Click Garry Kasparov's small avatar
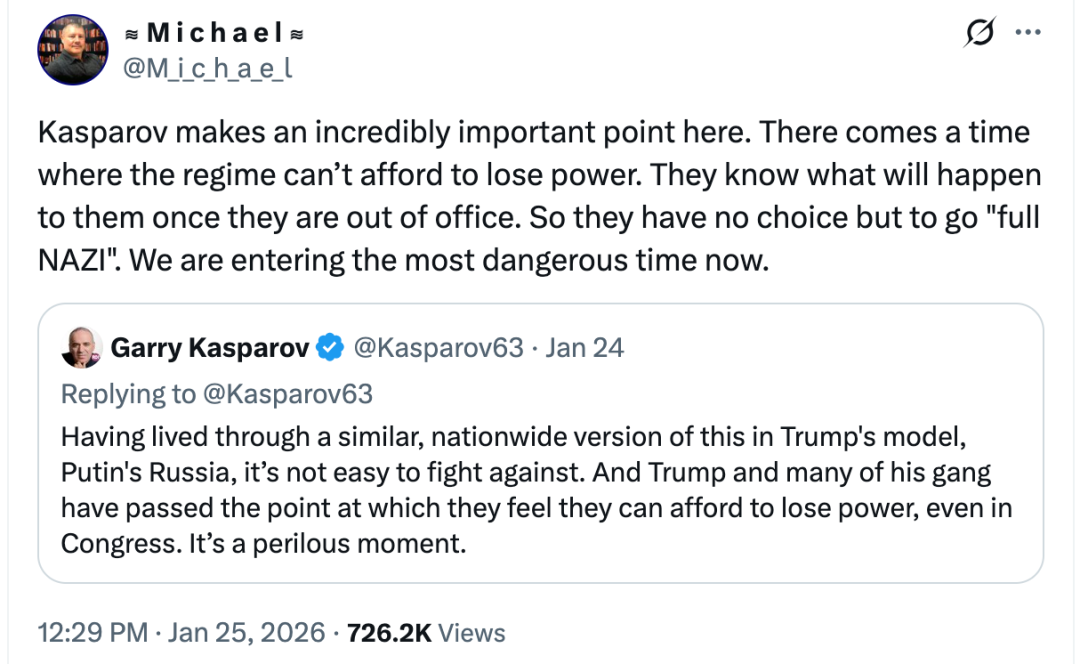This screenshot has width=1080, height=664. (81, 347)
